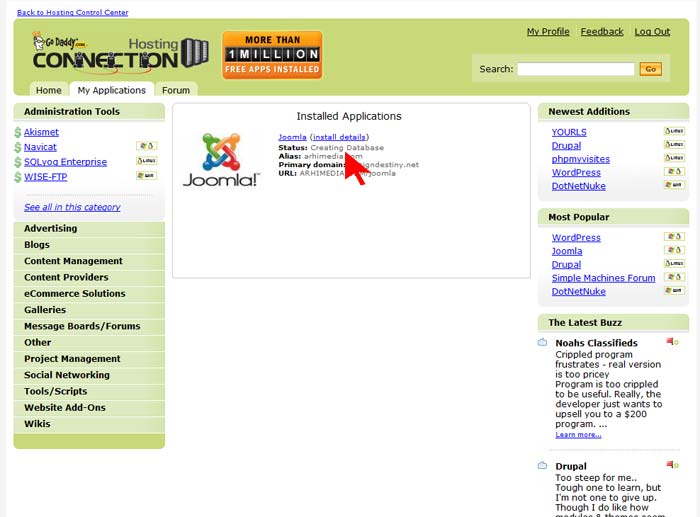Click the comment bubble icon next to Drupal buzz
This screenshot has width=700, height=517.
tap(542, 466)
